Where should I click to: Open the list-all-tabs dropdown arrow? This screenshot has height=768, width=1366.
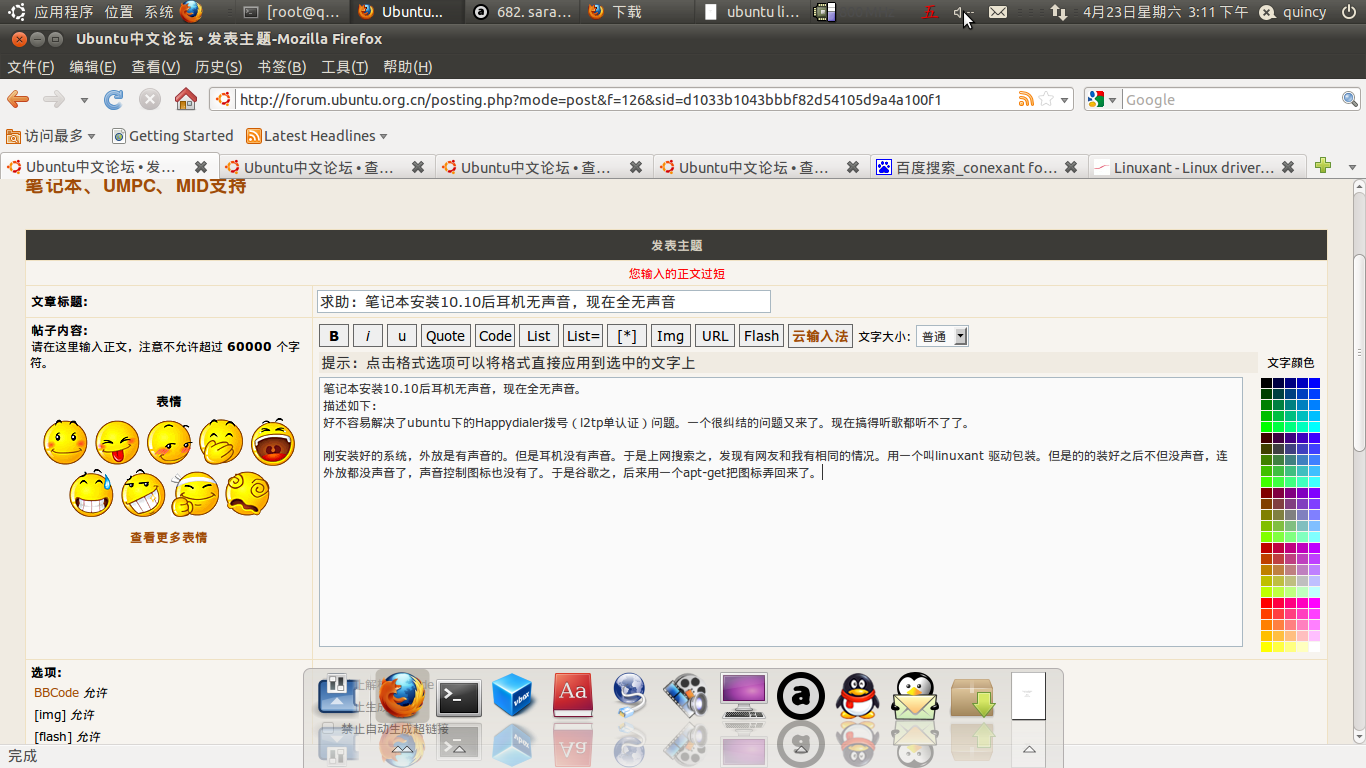(1352, 167)
